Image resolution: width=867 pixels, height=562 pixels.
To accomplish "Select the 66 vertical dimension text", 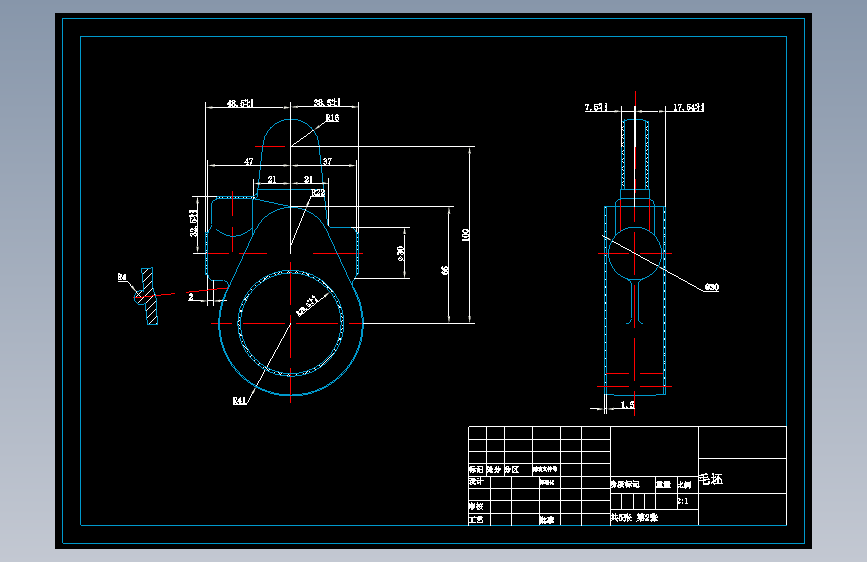I will [x=445, y=270].
